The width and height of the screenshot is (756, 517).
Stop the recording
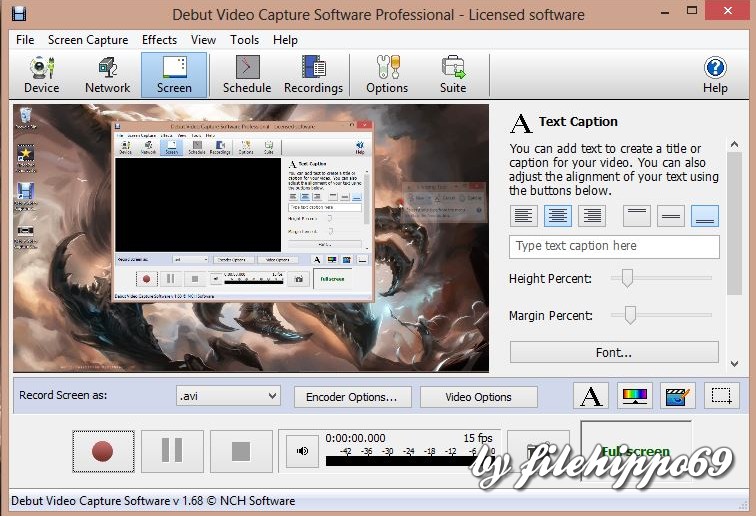[241, 451]
